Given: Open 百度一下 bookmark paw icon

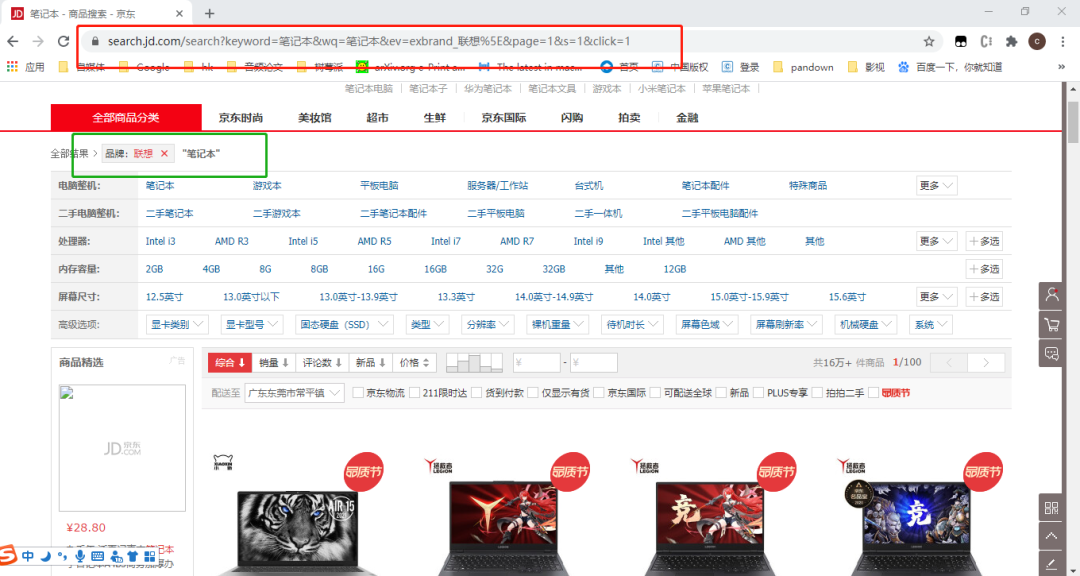Looking at the screenshot, I should click(x=904, y=67).
